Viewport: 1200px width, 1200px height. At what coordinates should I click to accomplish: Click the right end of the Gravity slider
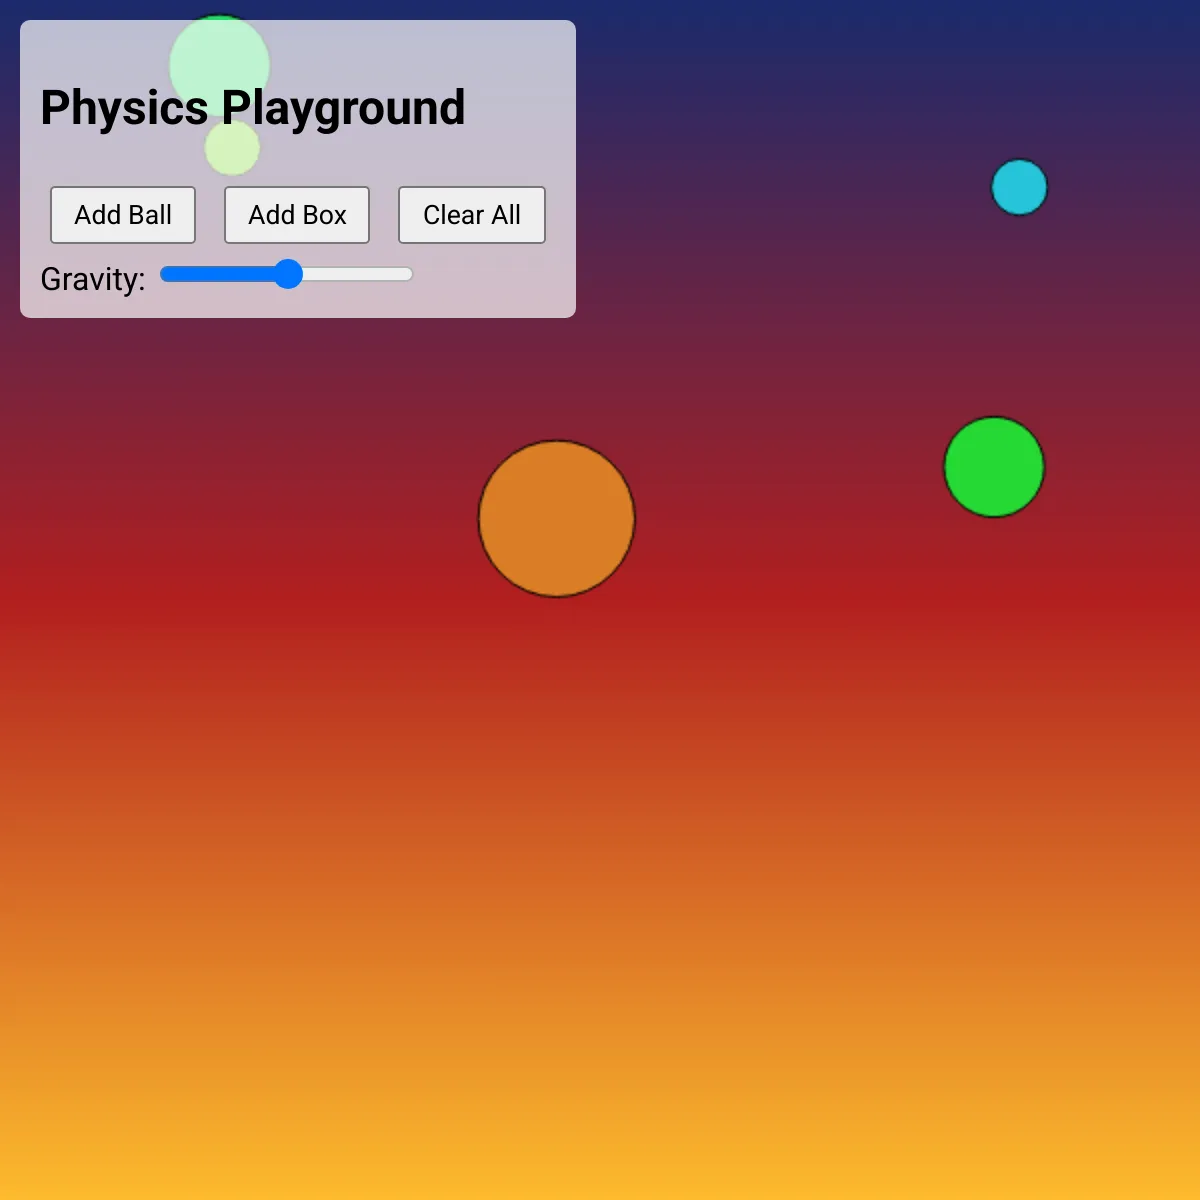click(405, 274)
